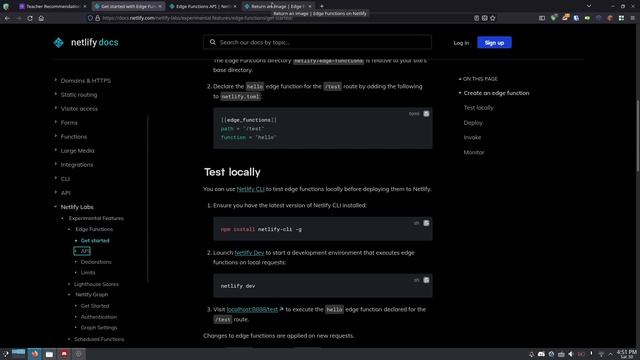Reload the current page
The width and height of the screenshot is (640, 360).
coord(30,18)
